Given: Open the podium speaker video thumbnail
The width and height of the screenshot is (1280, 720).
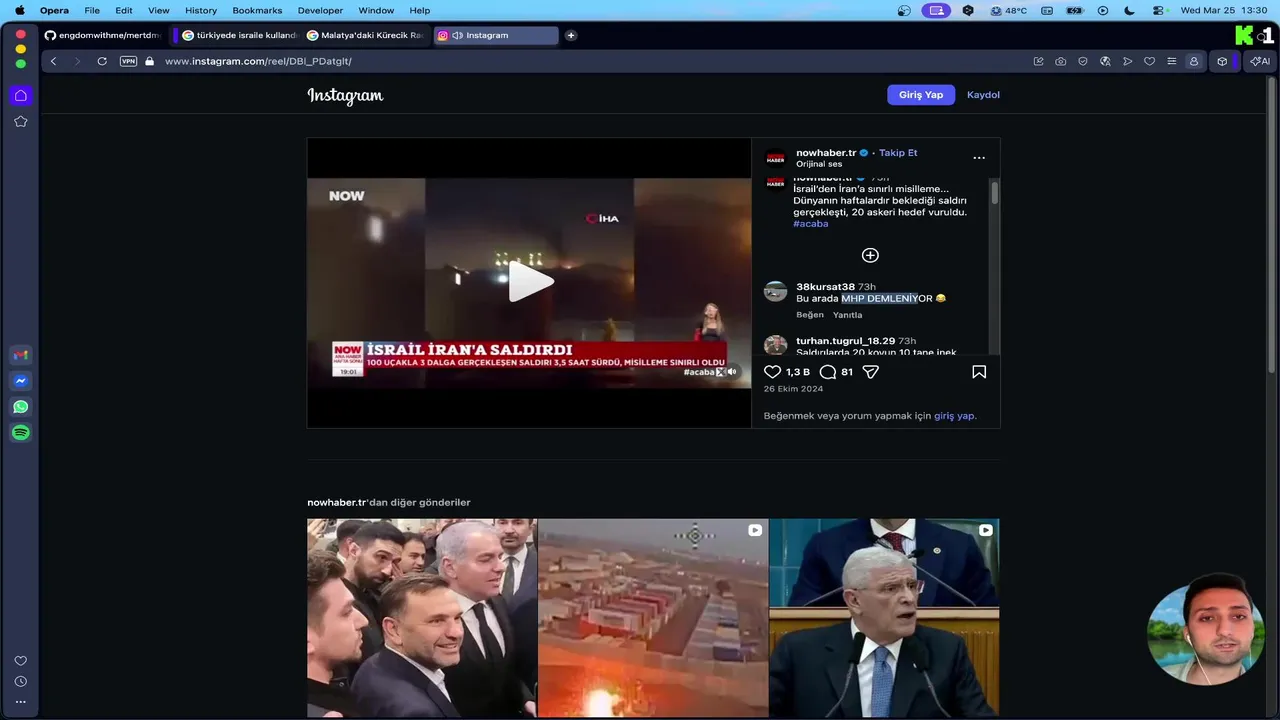Looking at the screenshot, I should 884,617.
